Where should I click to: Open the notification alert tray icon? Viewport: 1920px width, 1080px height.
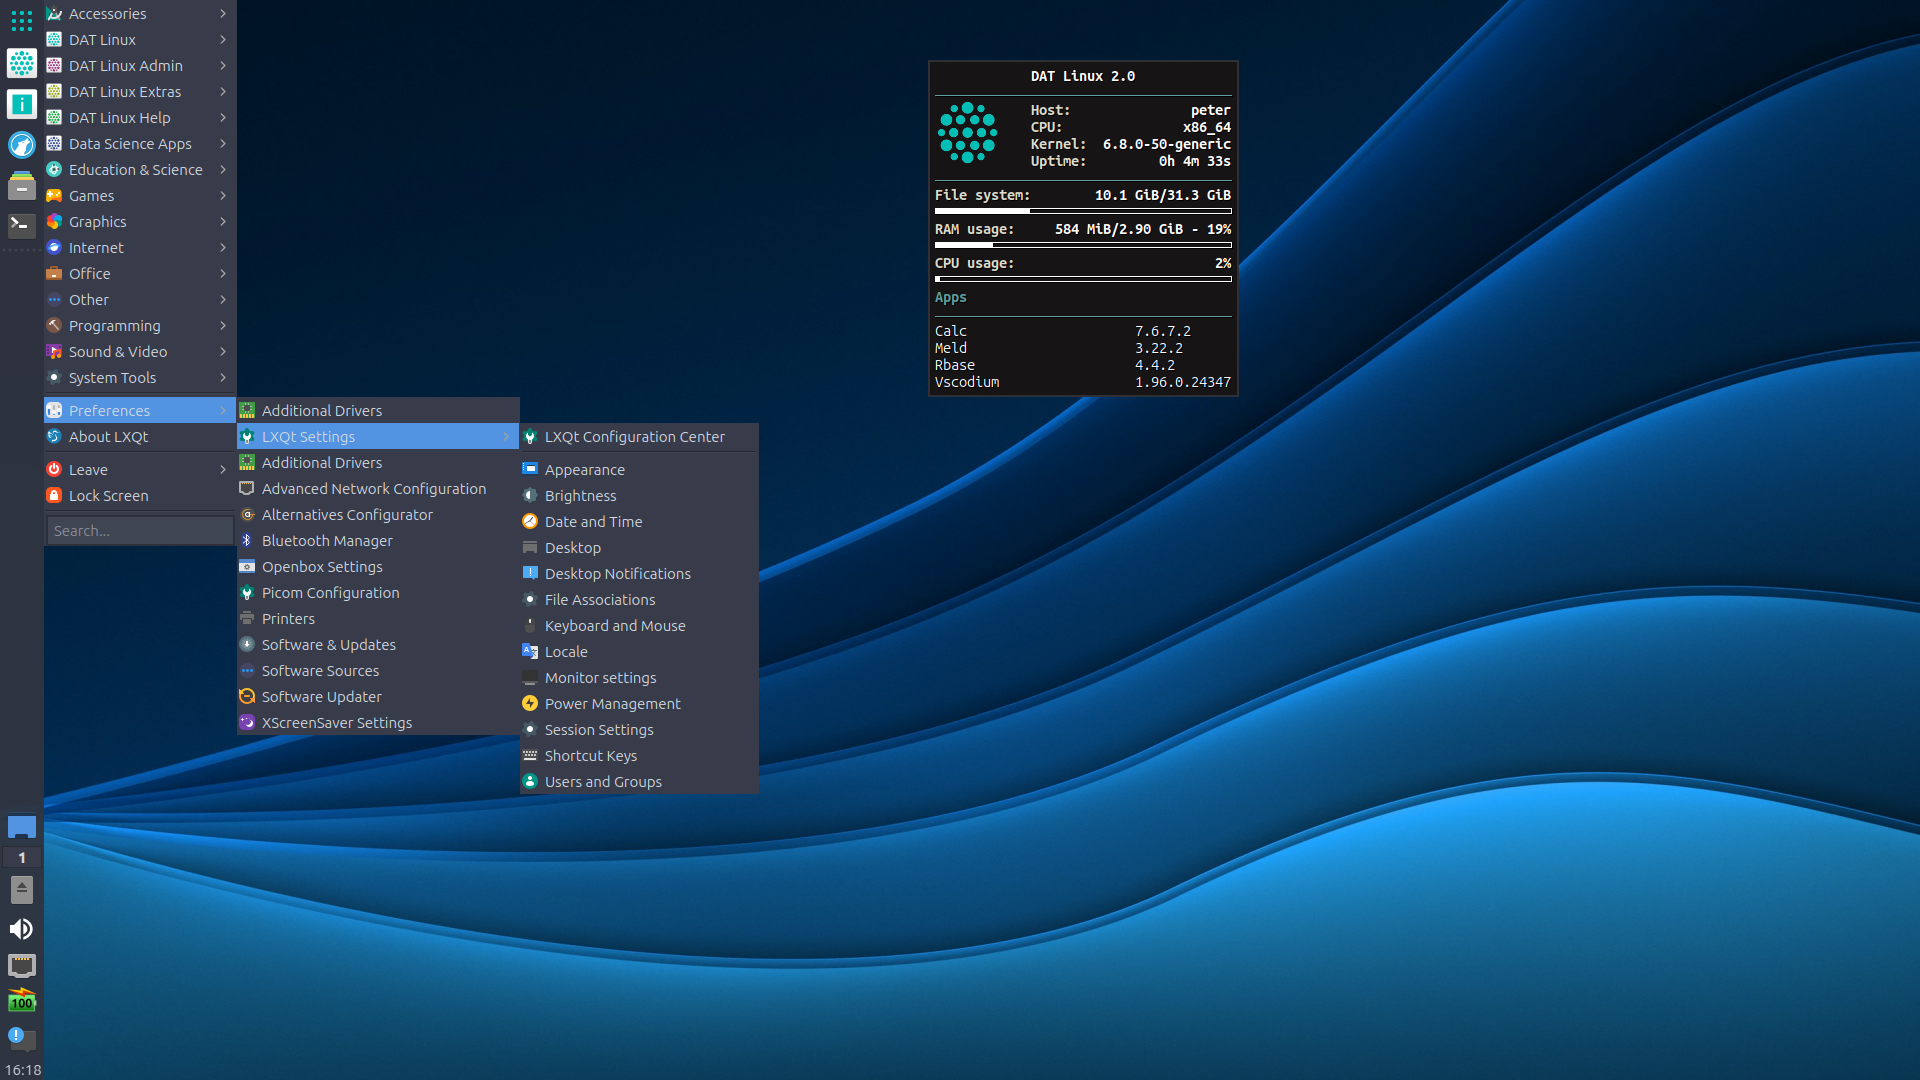point(21,1038)
